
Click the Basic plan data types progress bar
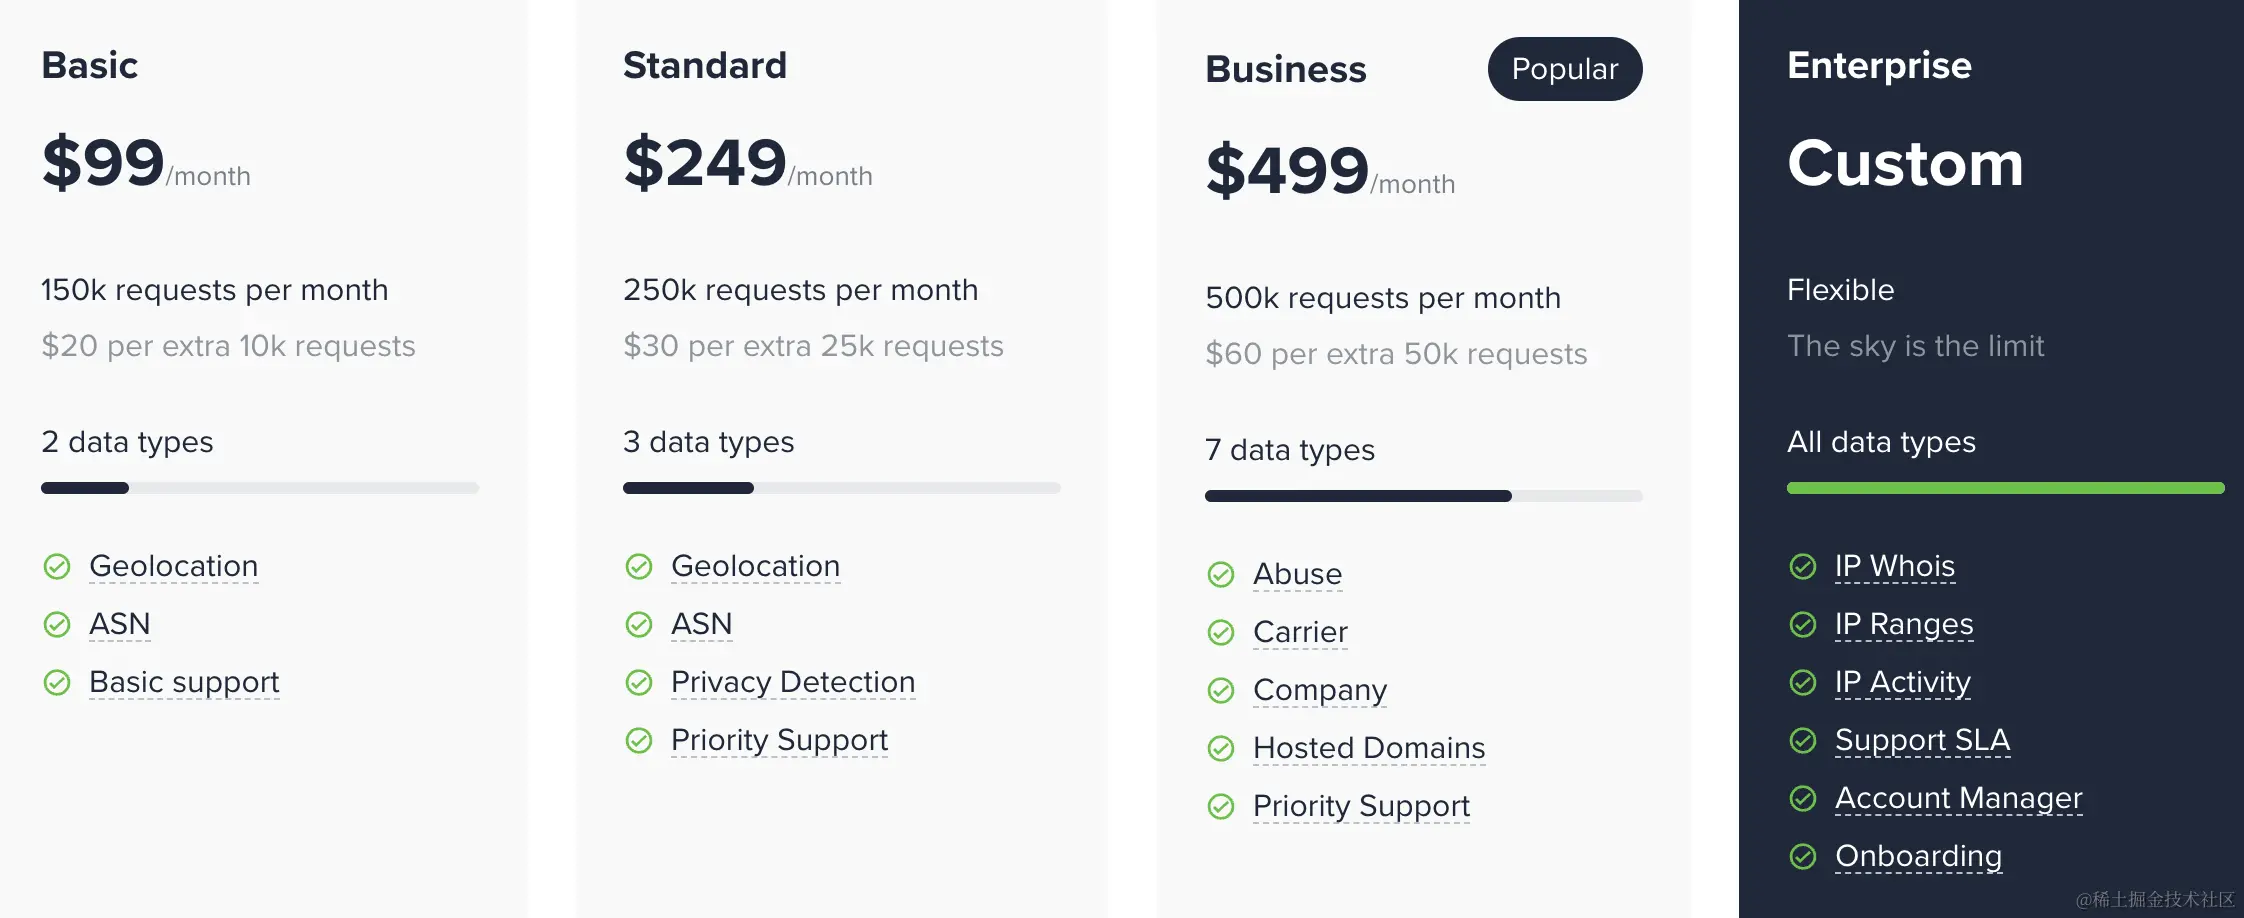pyautogui.click(x=259, y=488)
